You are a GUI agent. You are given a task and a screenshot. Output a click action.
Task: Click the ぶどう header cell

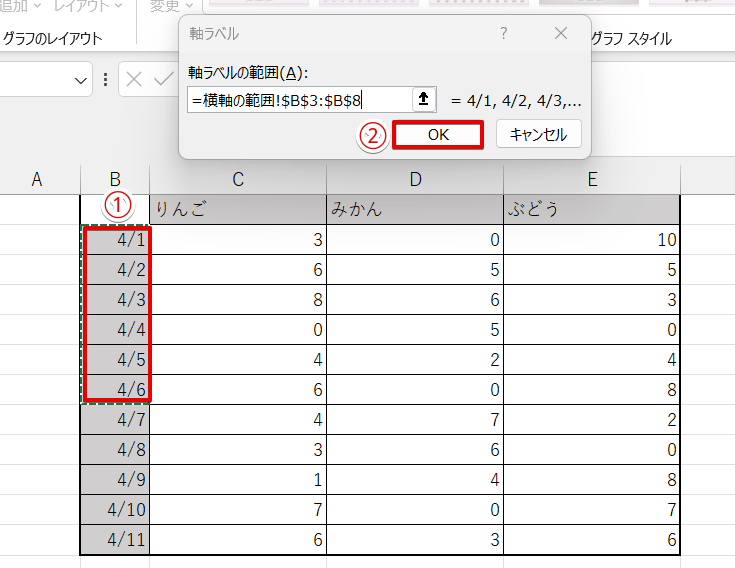click(x=592, y=209)
